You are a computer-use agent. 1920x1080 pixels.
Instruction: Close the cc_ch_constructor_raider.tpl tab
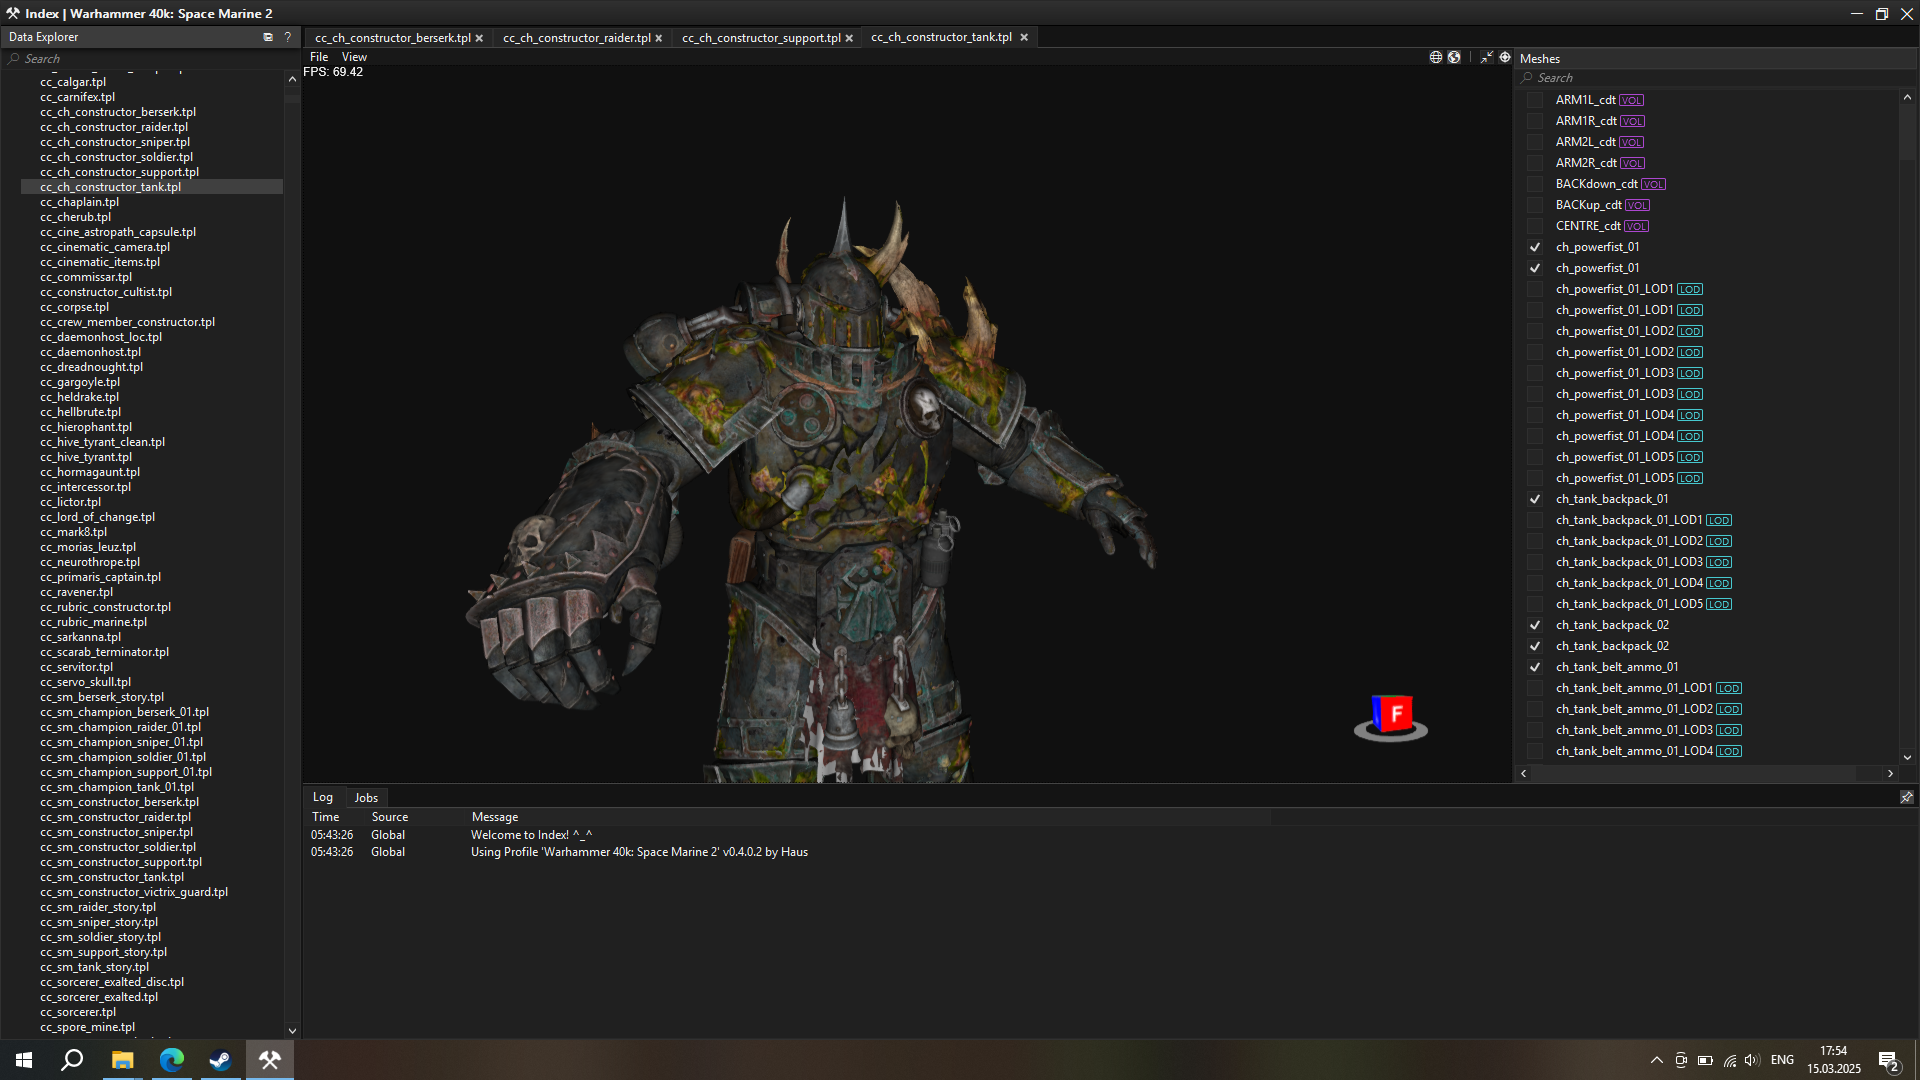click(659, 38)
